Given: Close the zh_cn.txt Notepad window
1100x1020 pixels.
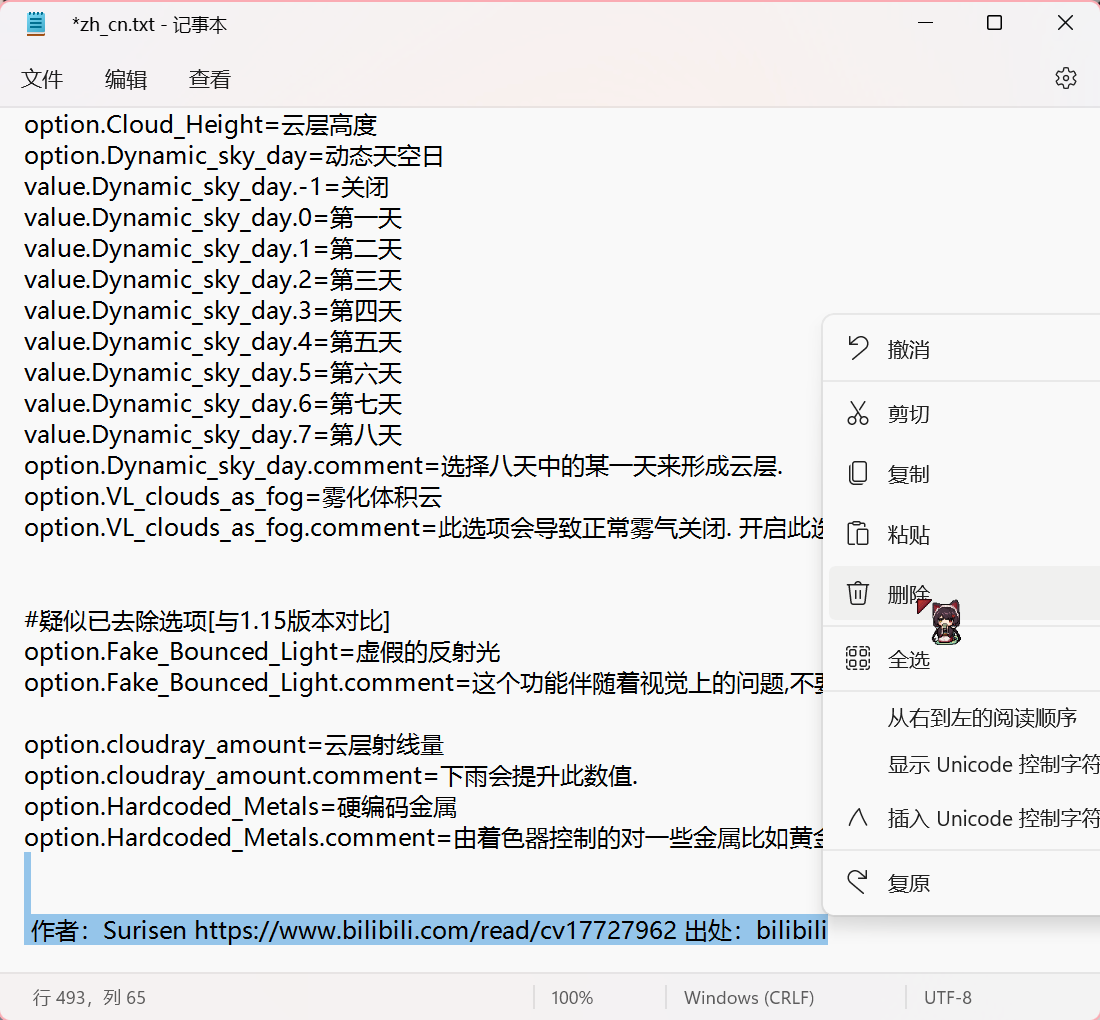Looking at the screenshot, I should pyautogui.click(x=1065, y=23).
